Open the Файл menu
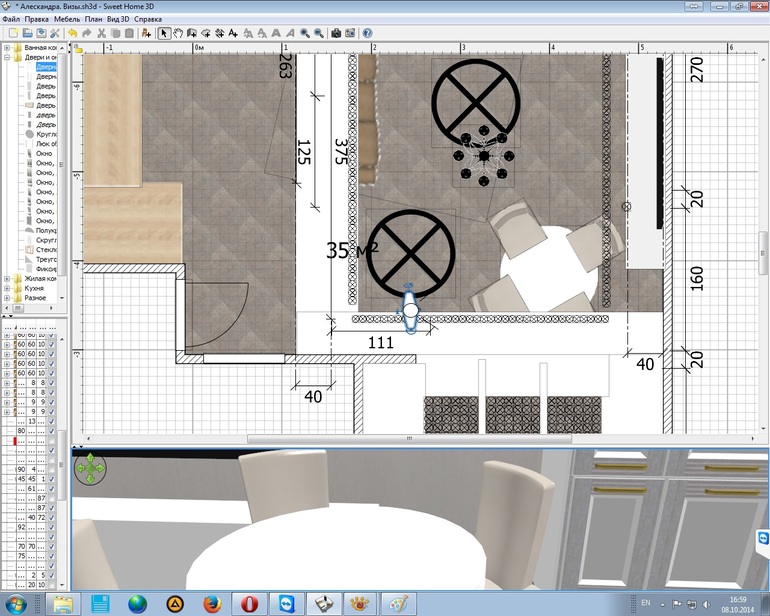Viewport: 770px width, 616px height. [x=11, y=19]
